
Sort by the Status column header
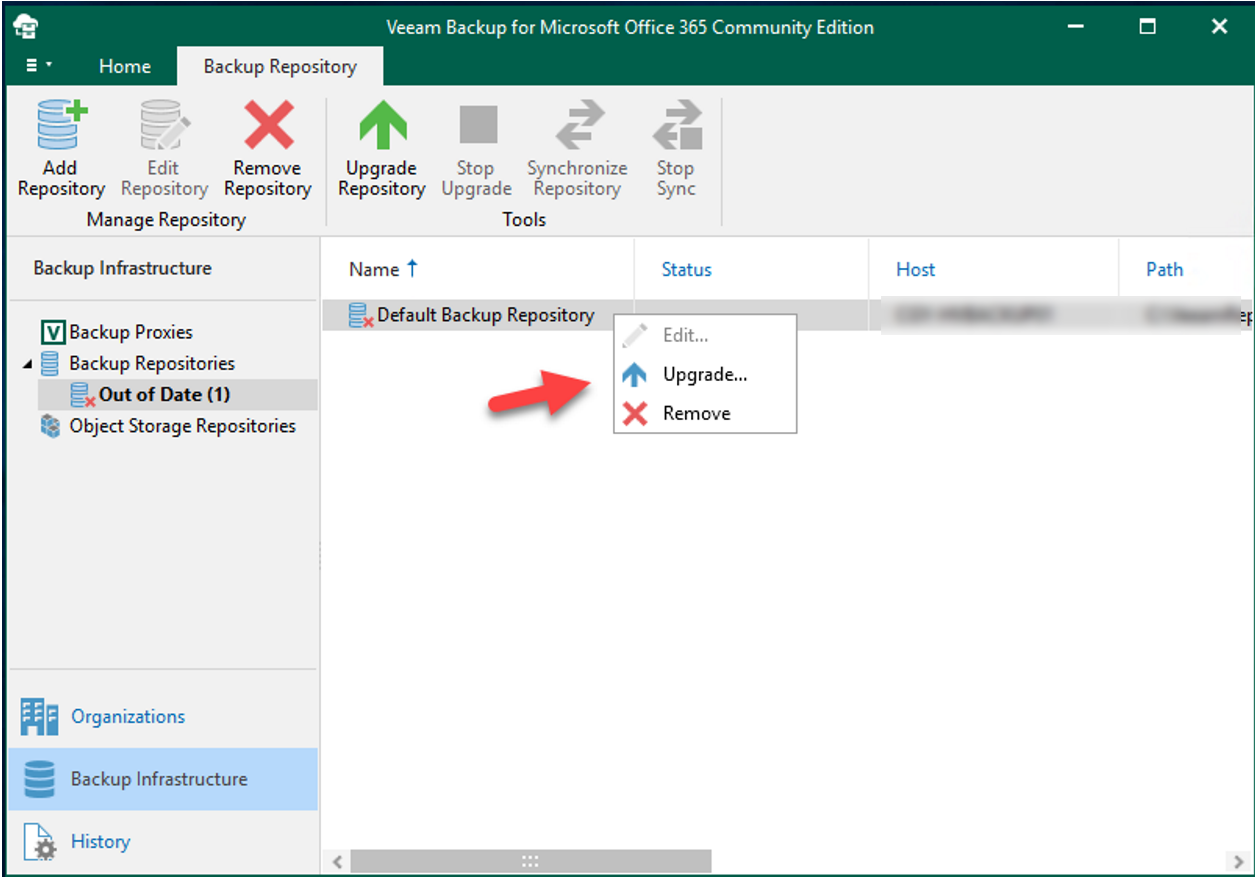pyautogui.click(x=686, y=269)
